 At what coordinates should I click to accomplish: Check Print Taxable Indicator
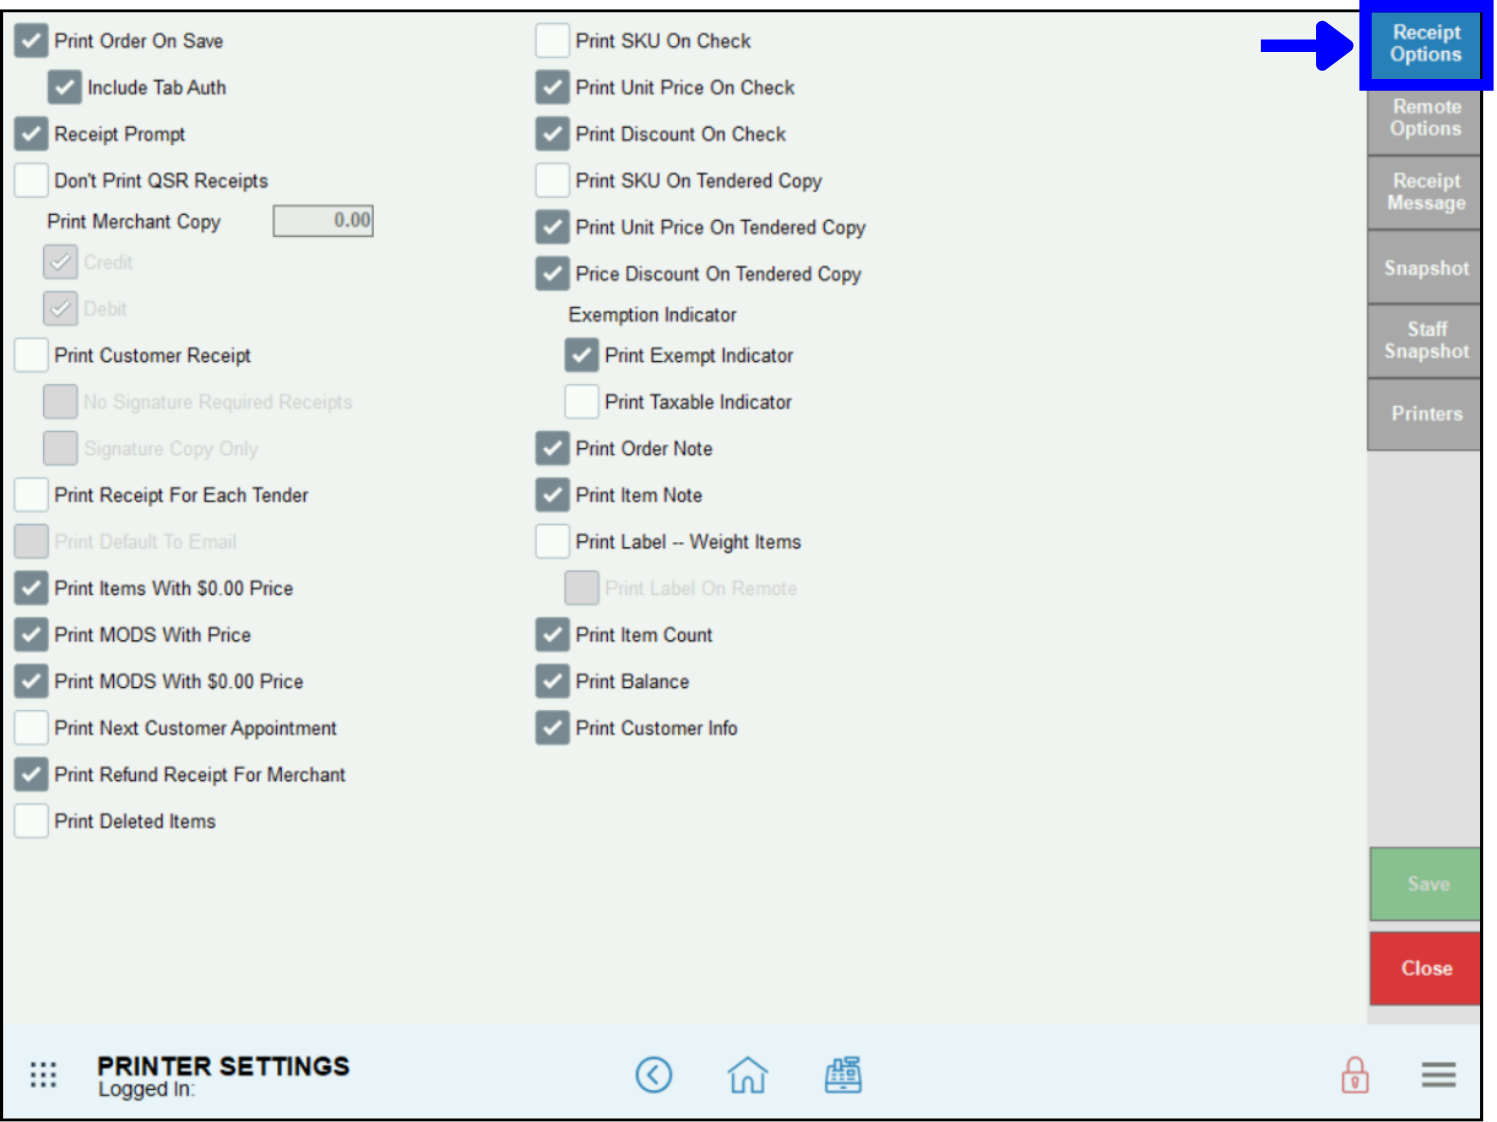(x=581, y=401)
